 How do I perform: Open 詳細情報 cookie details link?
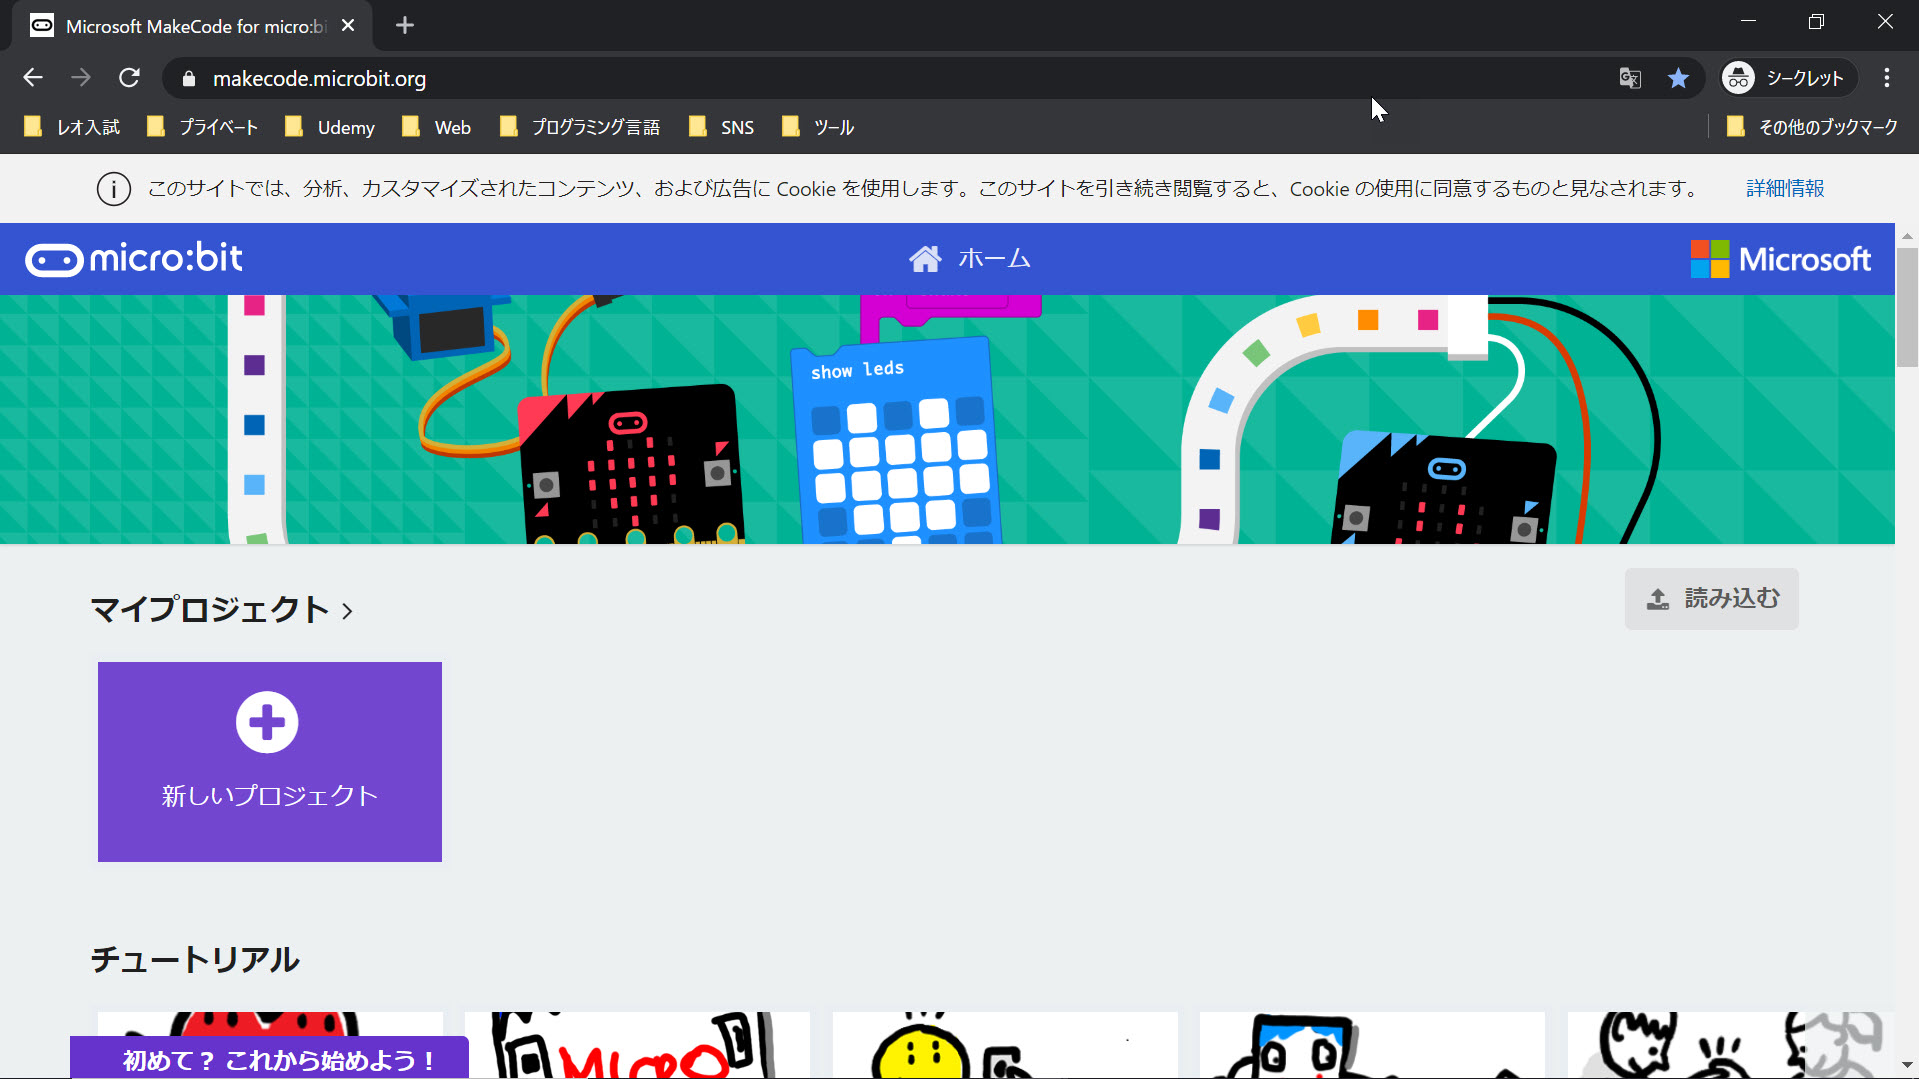(x=1785, y=188)
